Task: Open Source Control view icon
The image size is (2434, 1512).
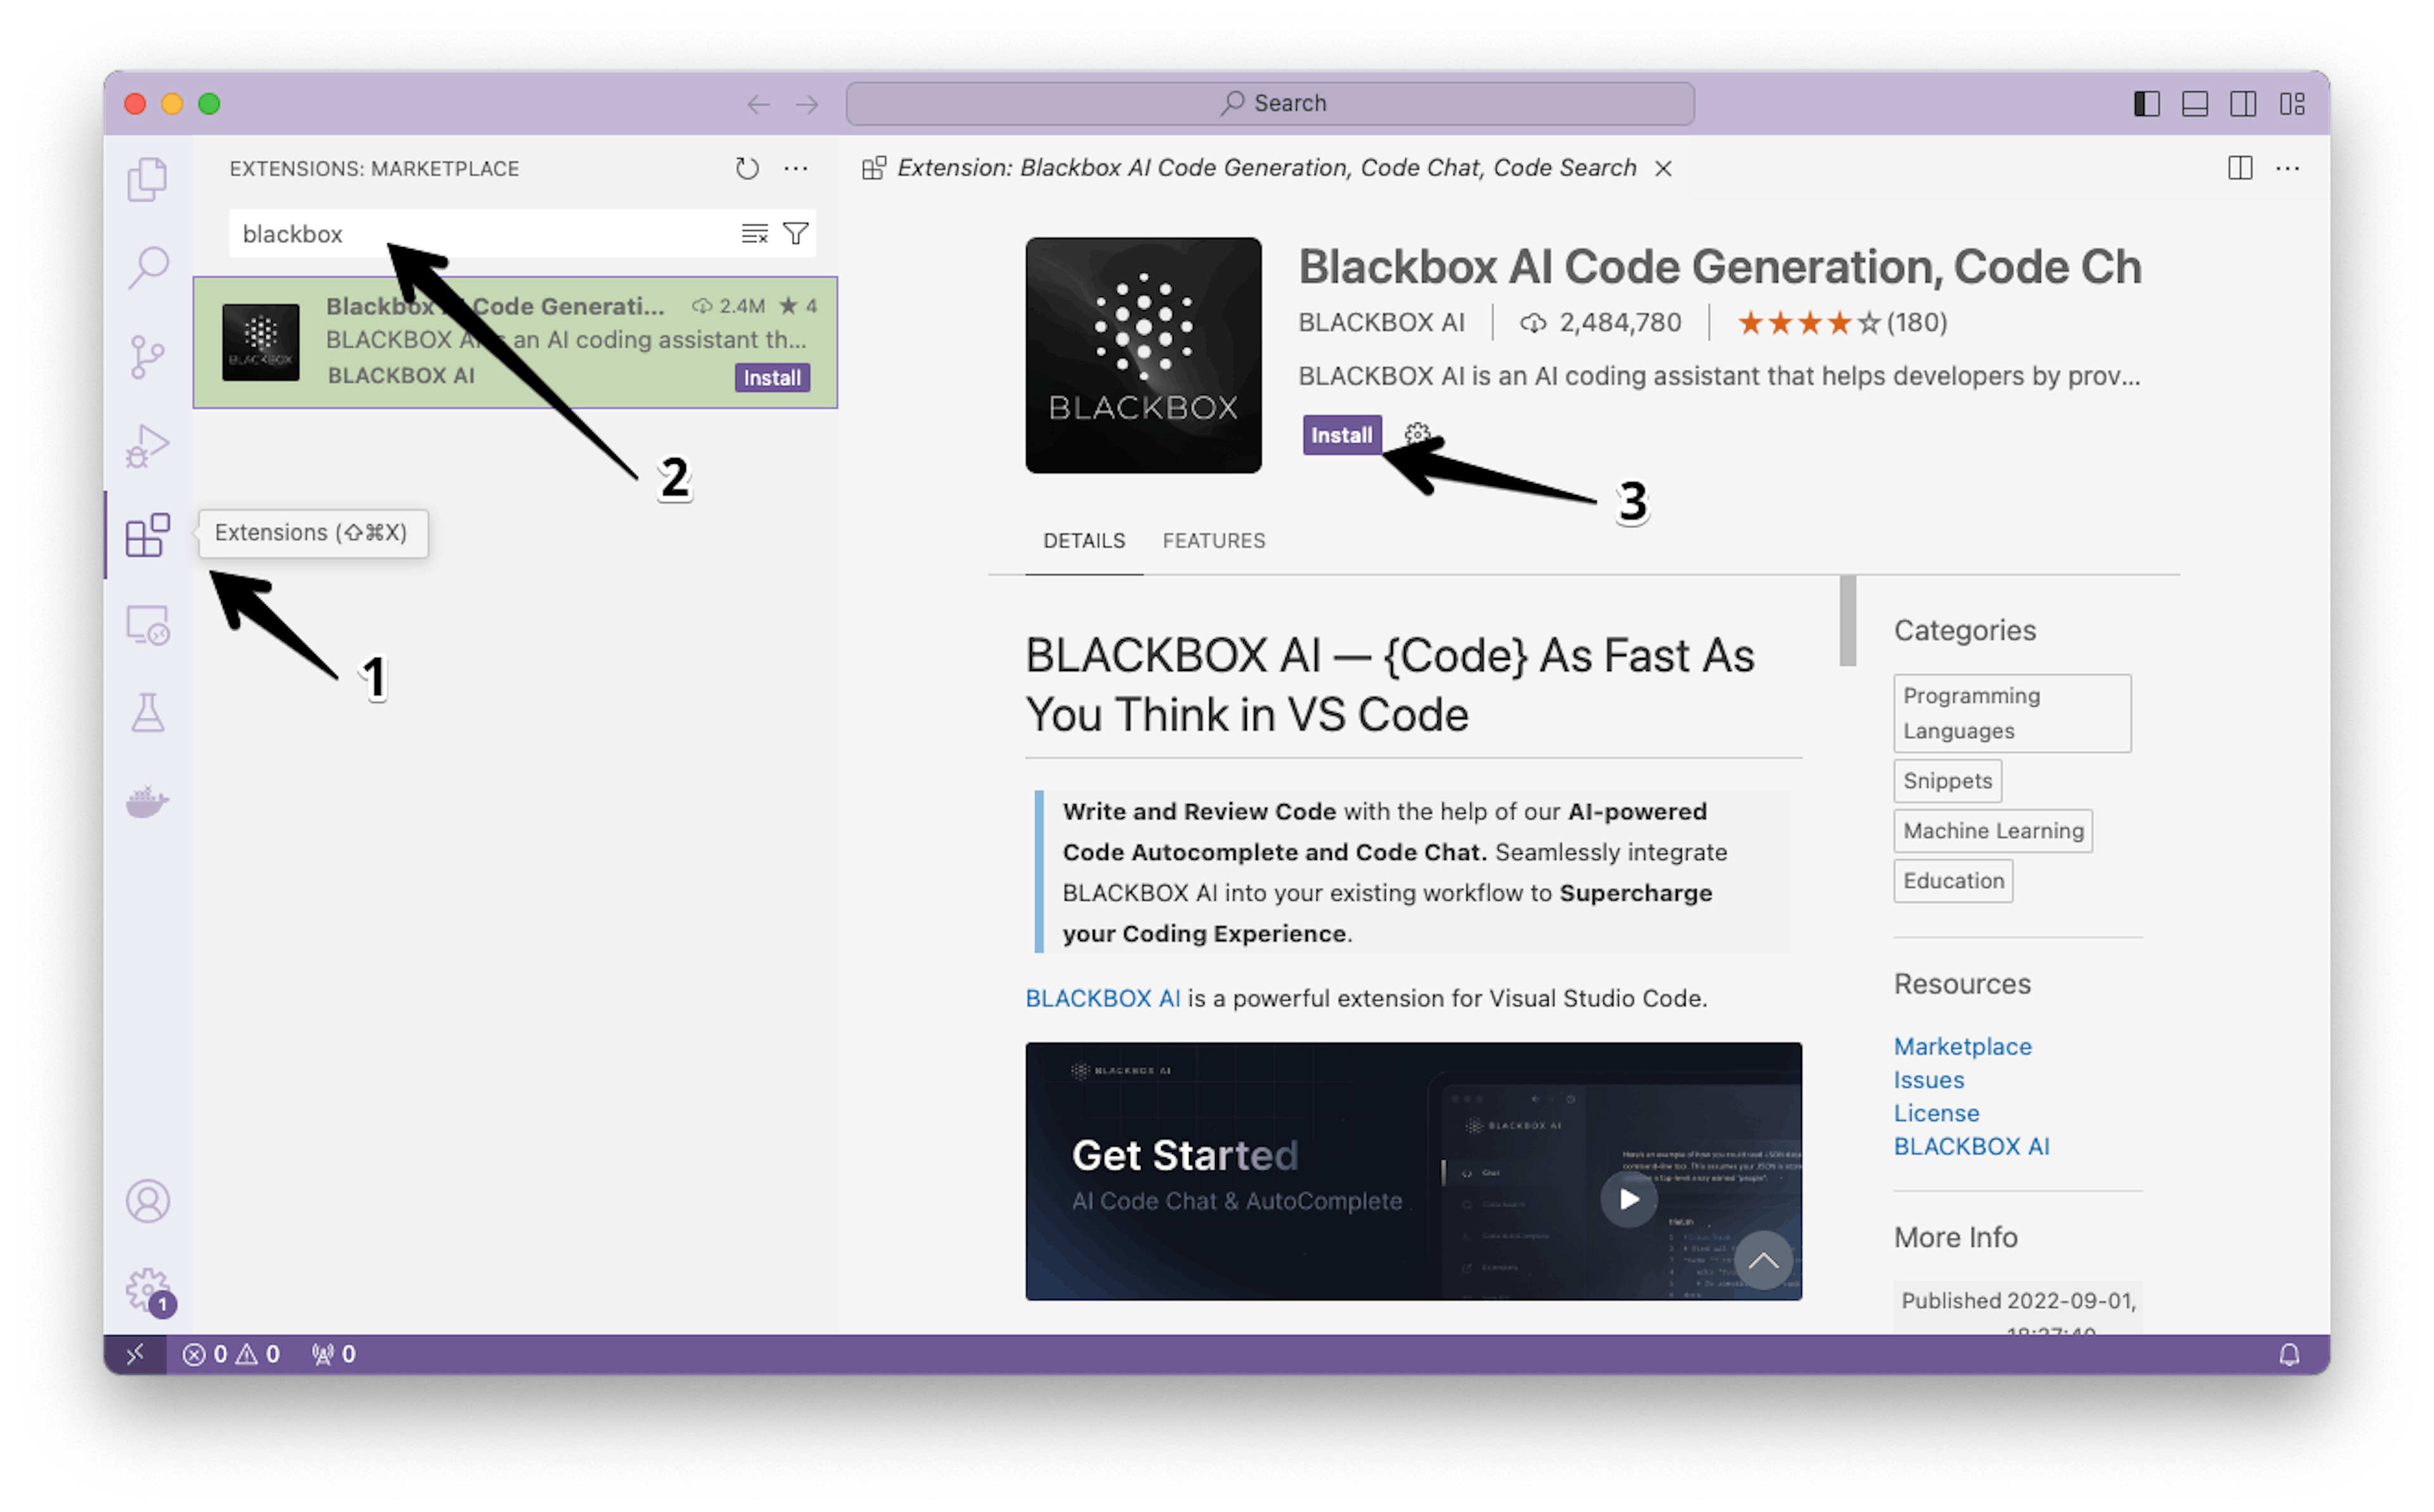Action: [147, 356]
